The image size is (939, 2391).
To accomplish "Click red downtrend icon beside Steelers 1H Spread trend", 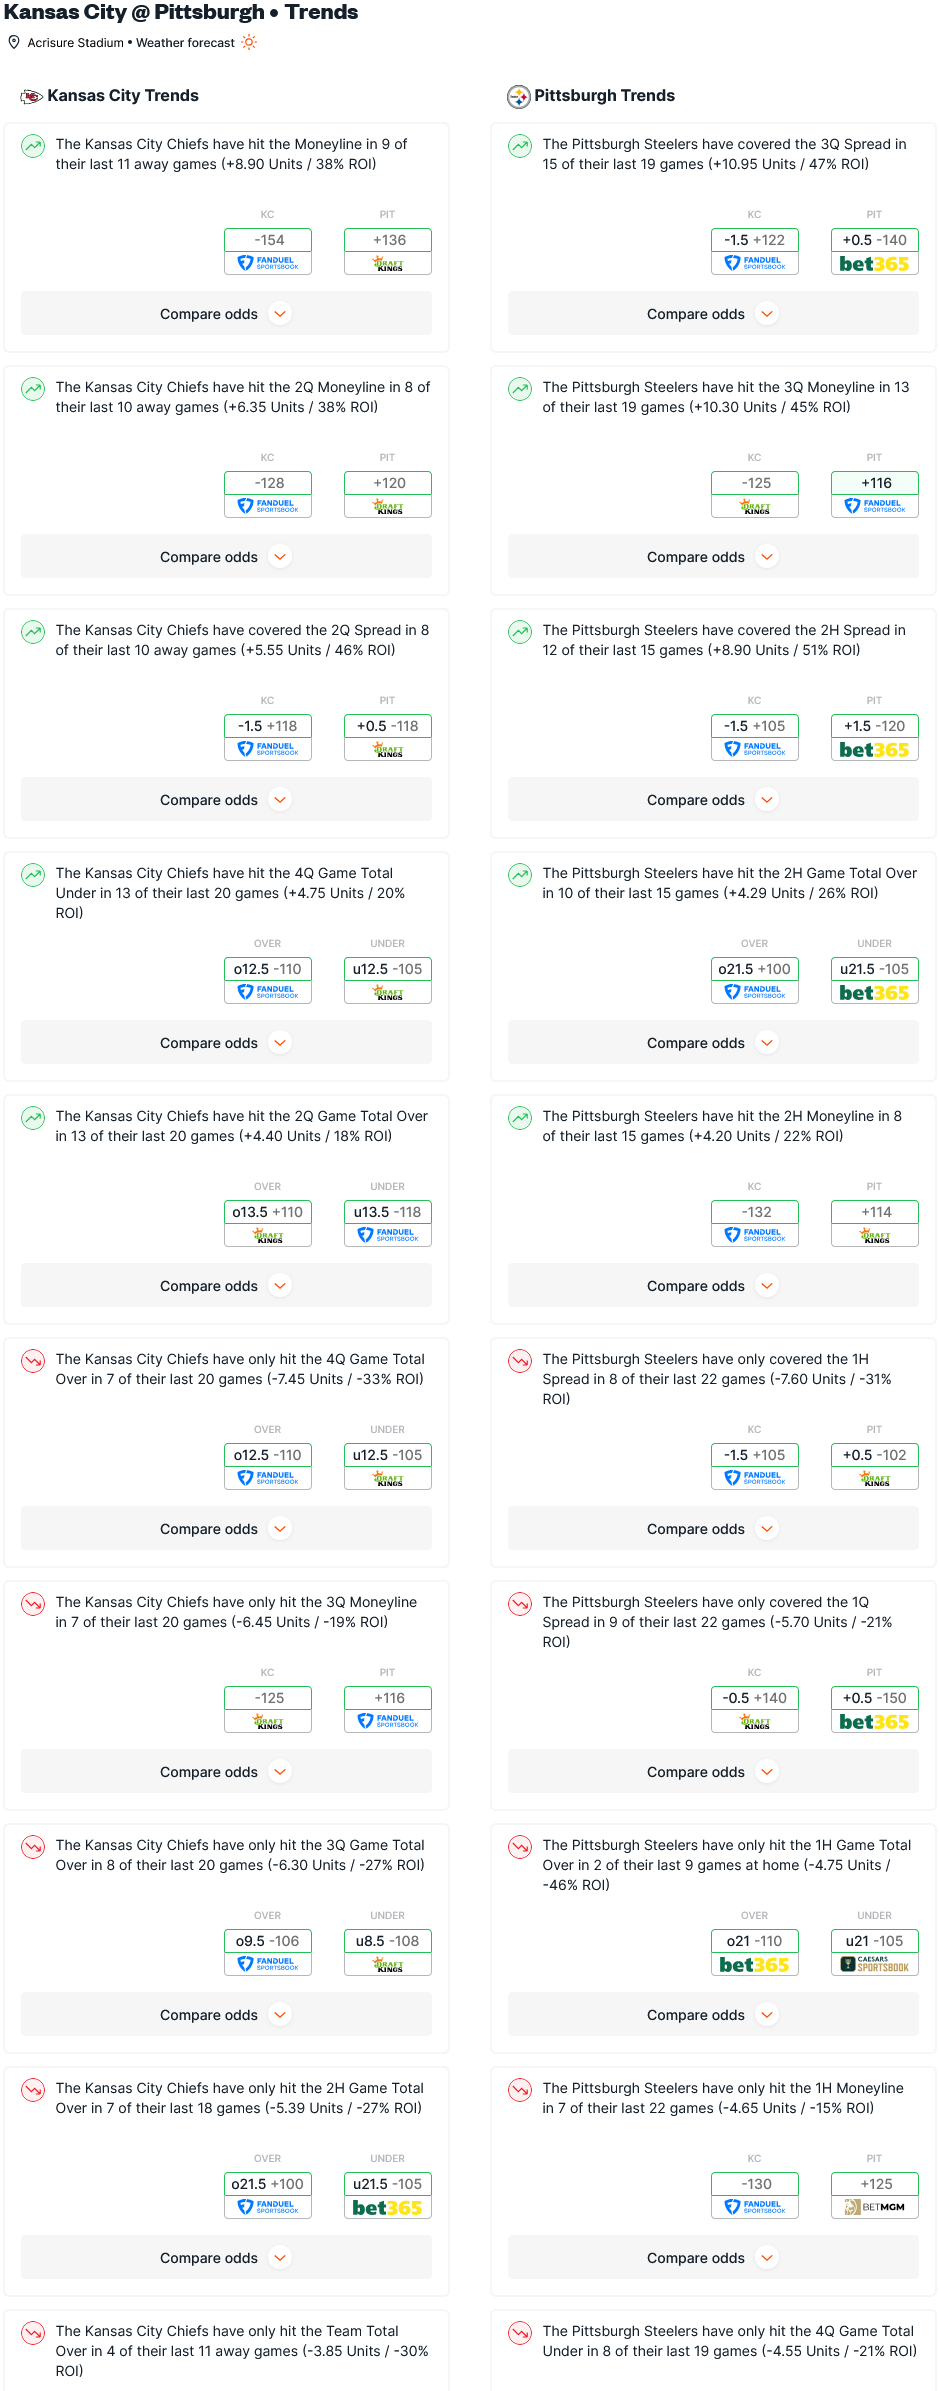I will [520, 1361].
